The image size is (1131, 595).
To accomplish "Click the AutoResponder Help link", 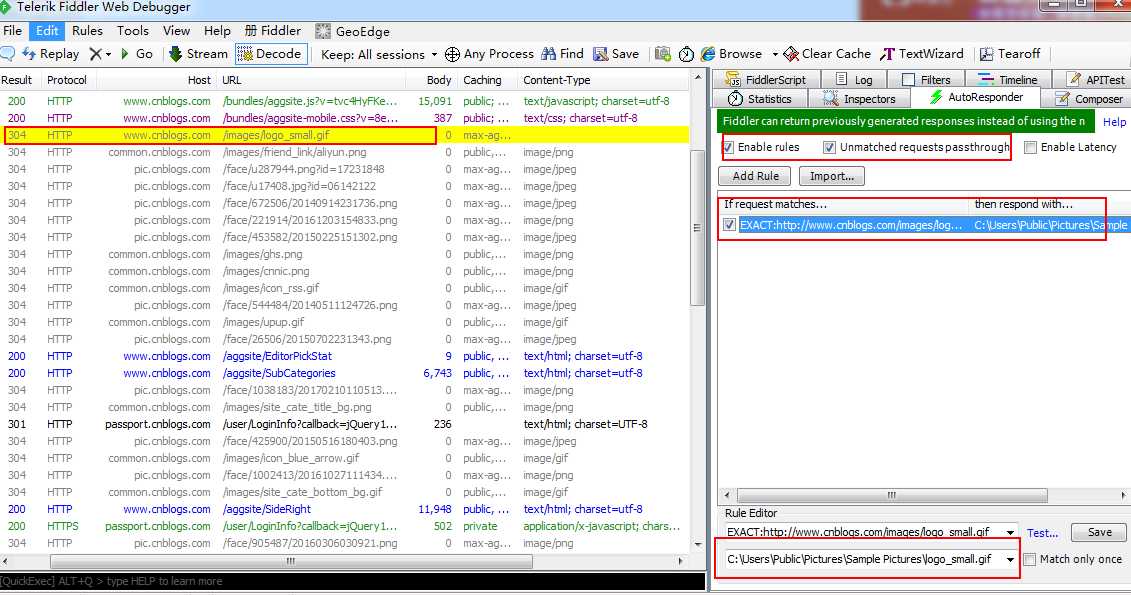I will pos(1114,122).
